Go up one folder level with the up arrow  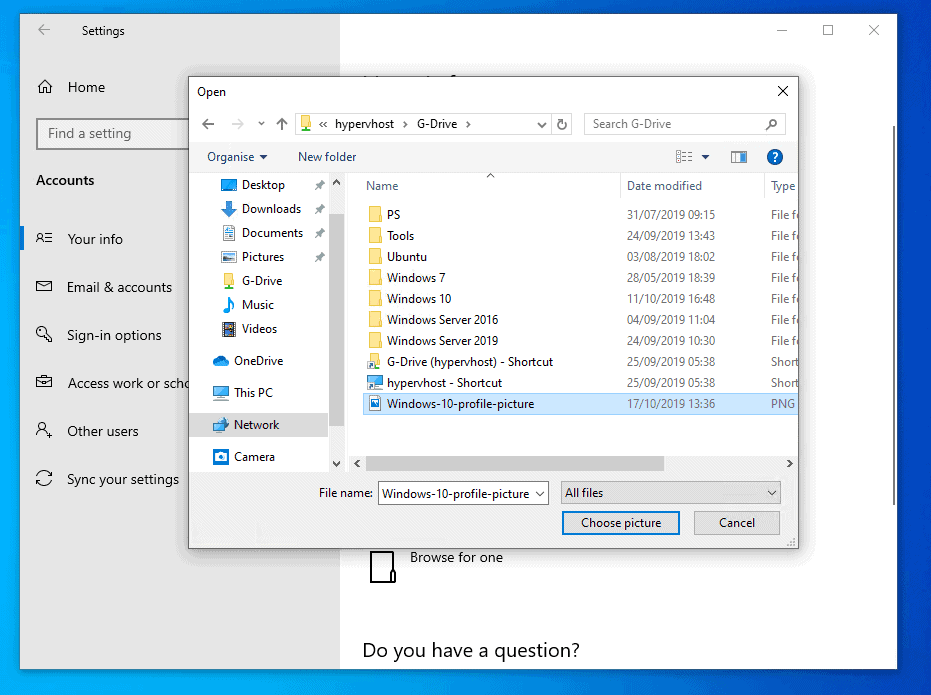pos(282,124)
